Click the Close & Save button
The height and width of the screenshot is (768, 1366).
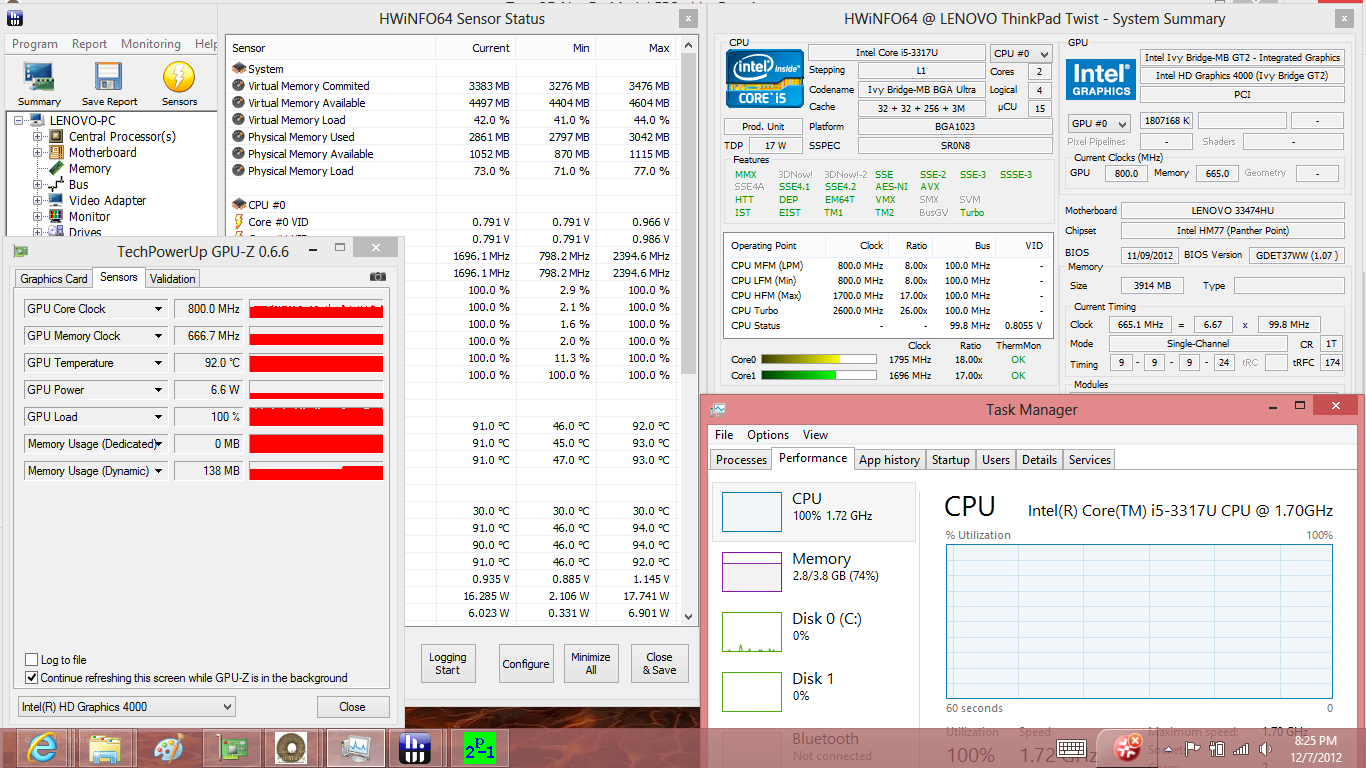[659, 663]
